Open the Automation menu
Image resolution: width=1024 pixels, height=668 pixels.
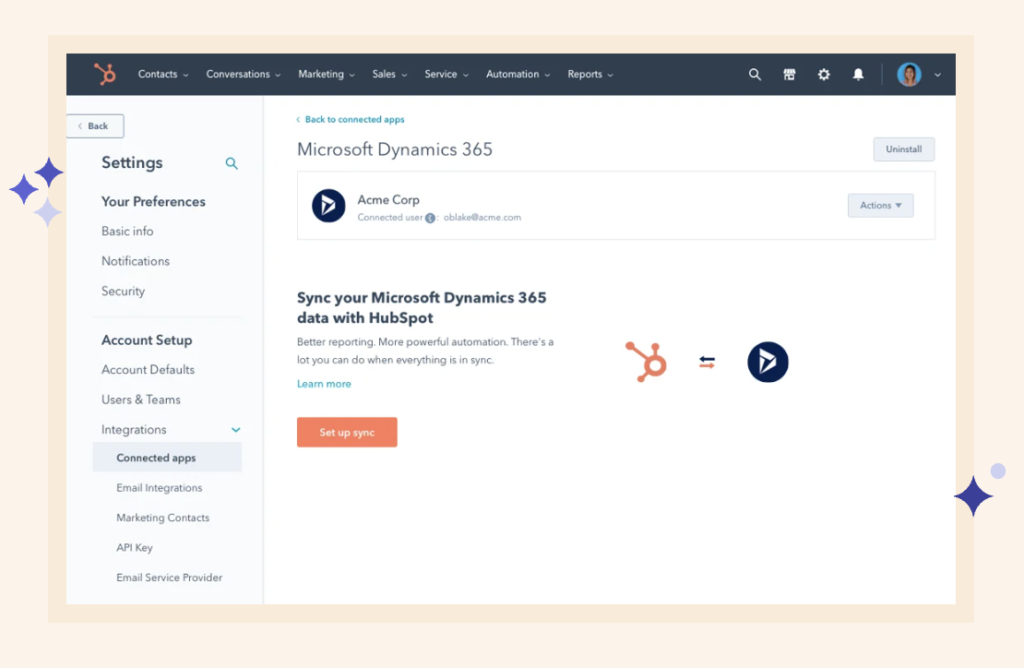coord(518,74)
